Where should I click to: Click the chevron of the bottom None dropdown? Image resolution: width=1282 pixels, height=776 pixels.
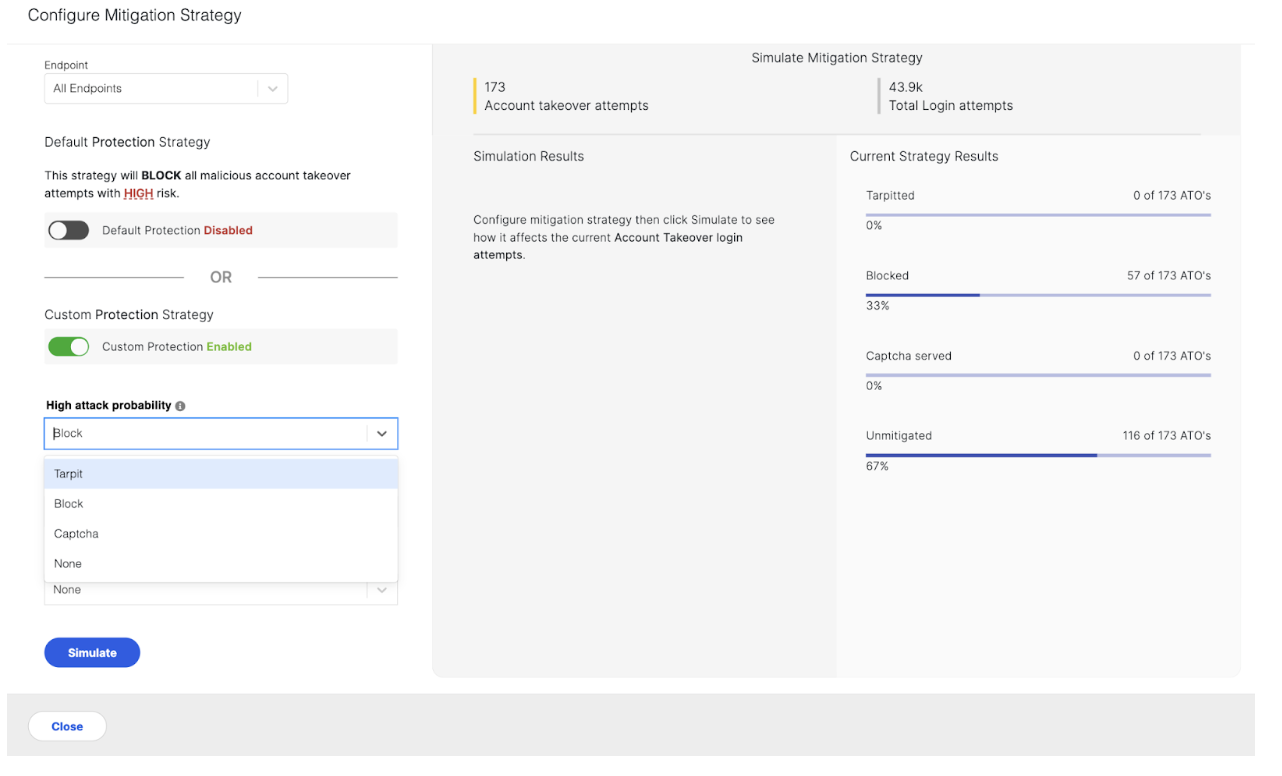381,591
